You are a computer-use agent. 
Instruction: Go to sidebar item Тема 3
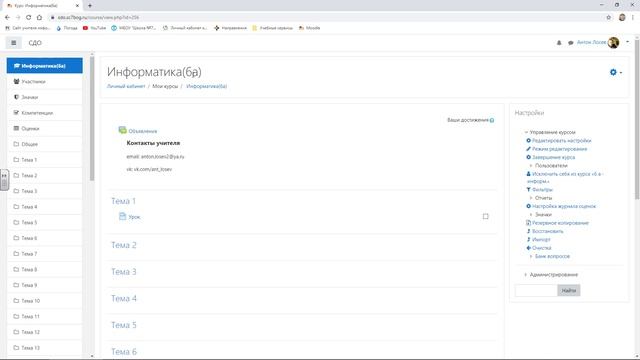[x=44, y=191]
